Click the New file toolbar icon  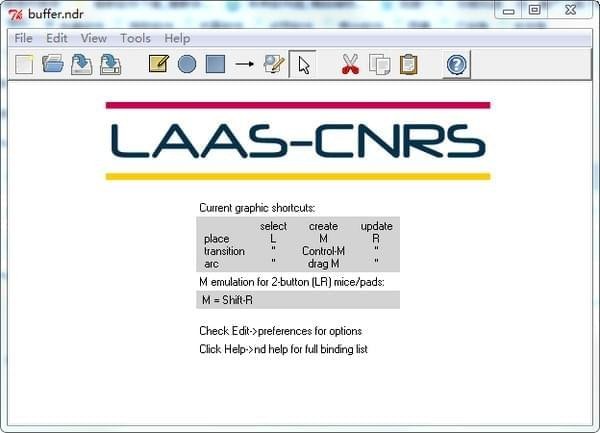pos(24,64)
